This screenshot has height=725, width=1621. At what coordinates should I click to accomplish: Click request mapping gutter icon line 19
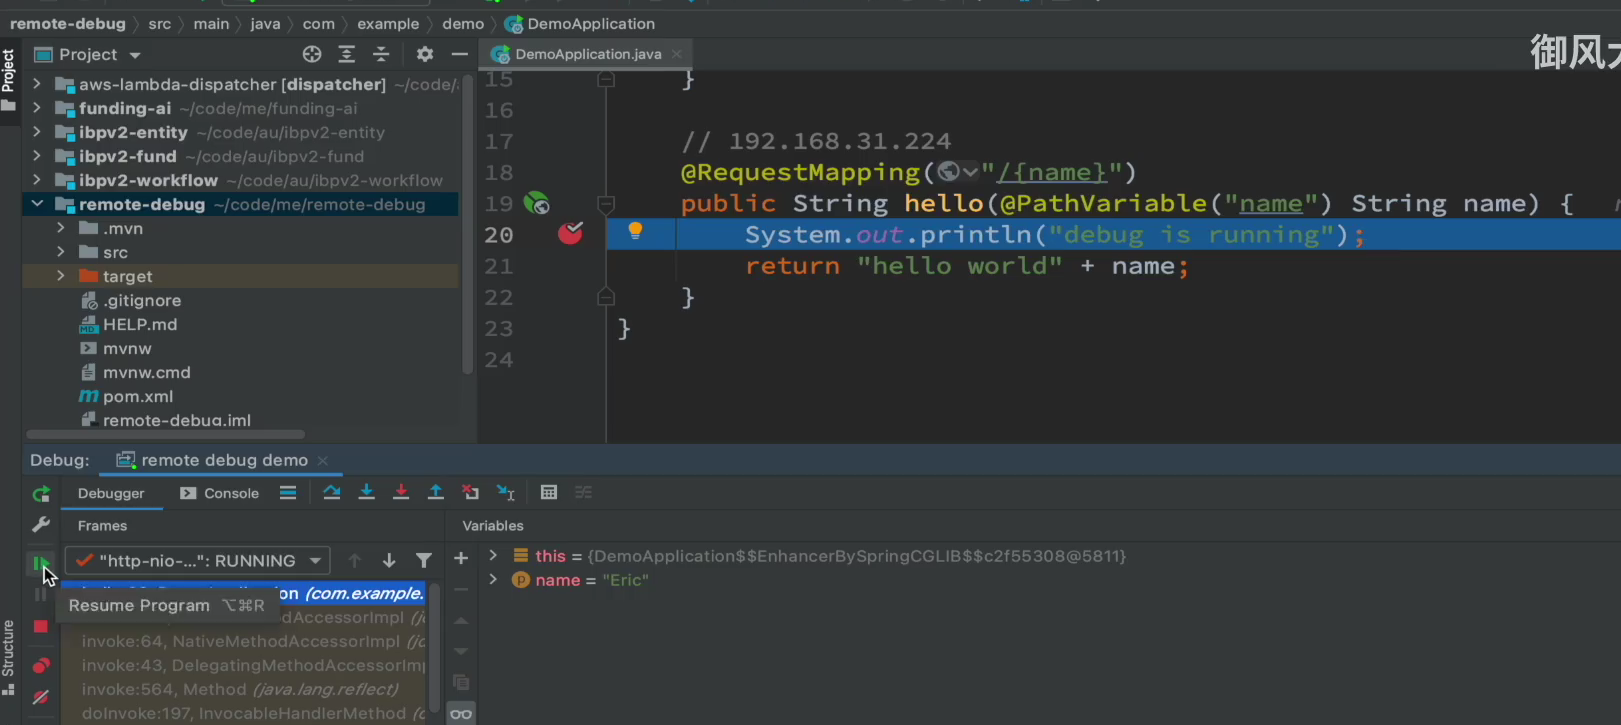537,203
